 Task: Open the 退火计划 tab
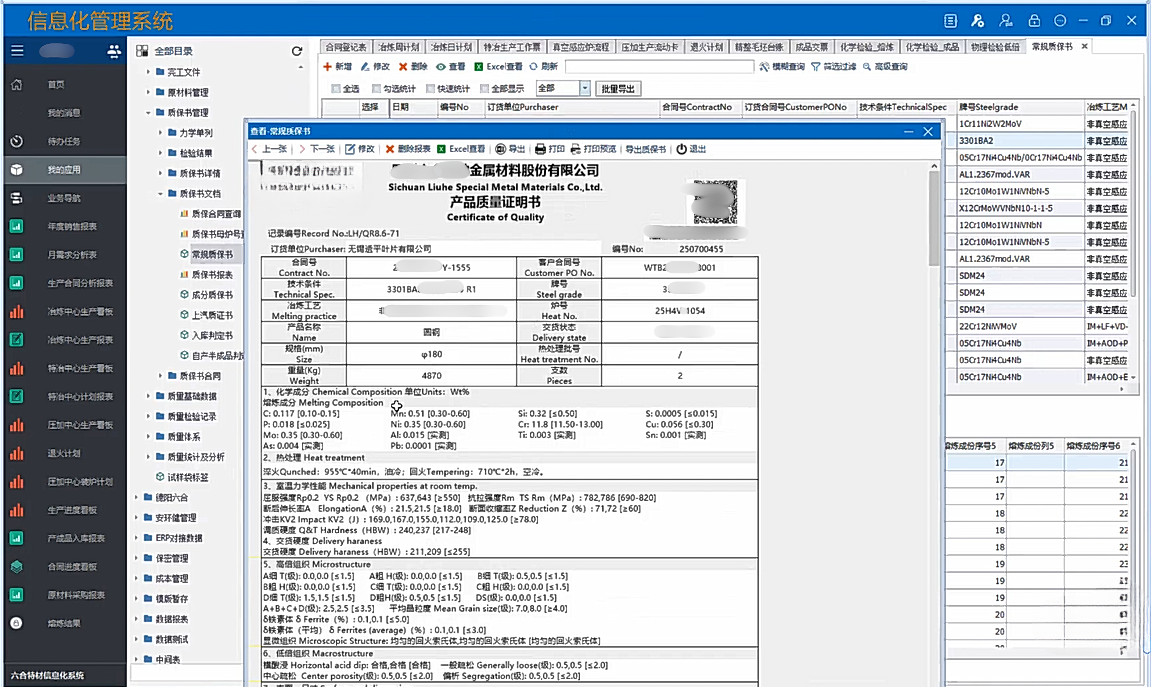click(706, 47)
